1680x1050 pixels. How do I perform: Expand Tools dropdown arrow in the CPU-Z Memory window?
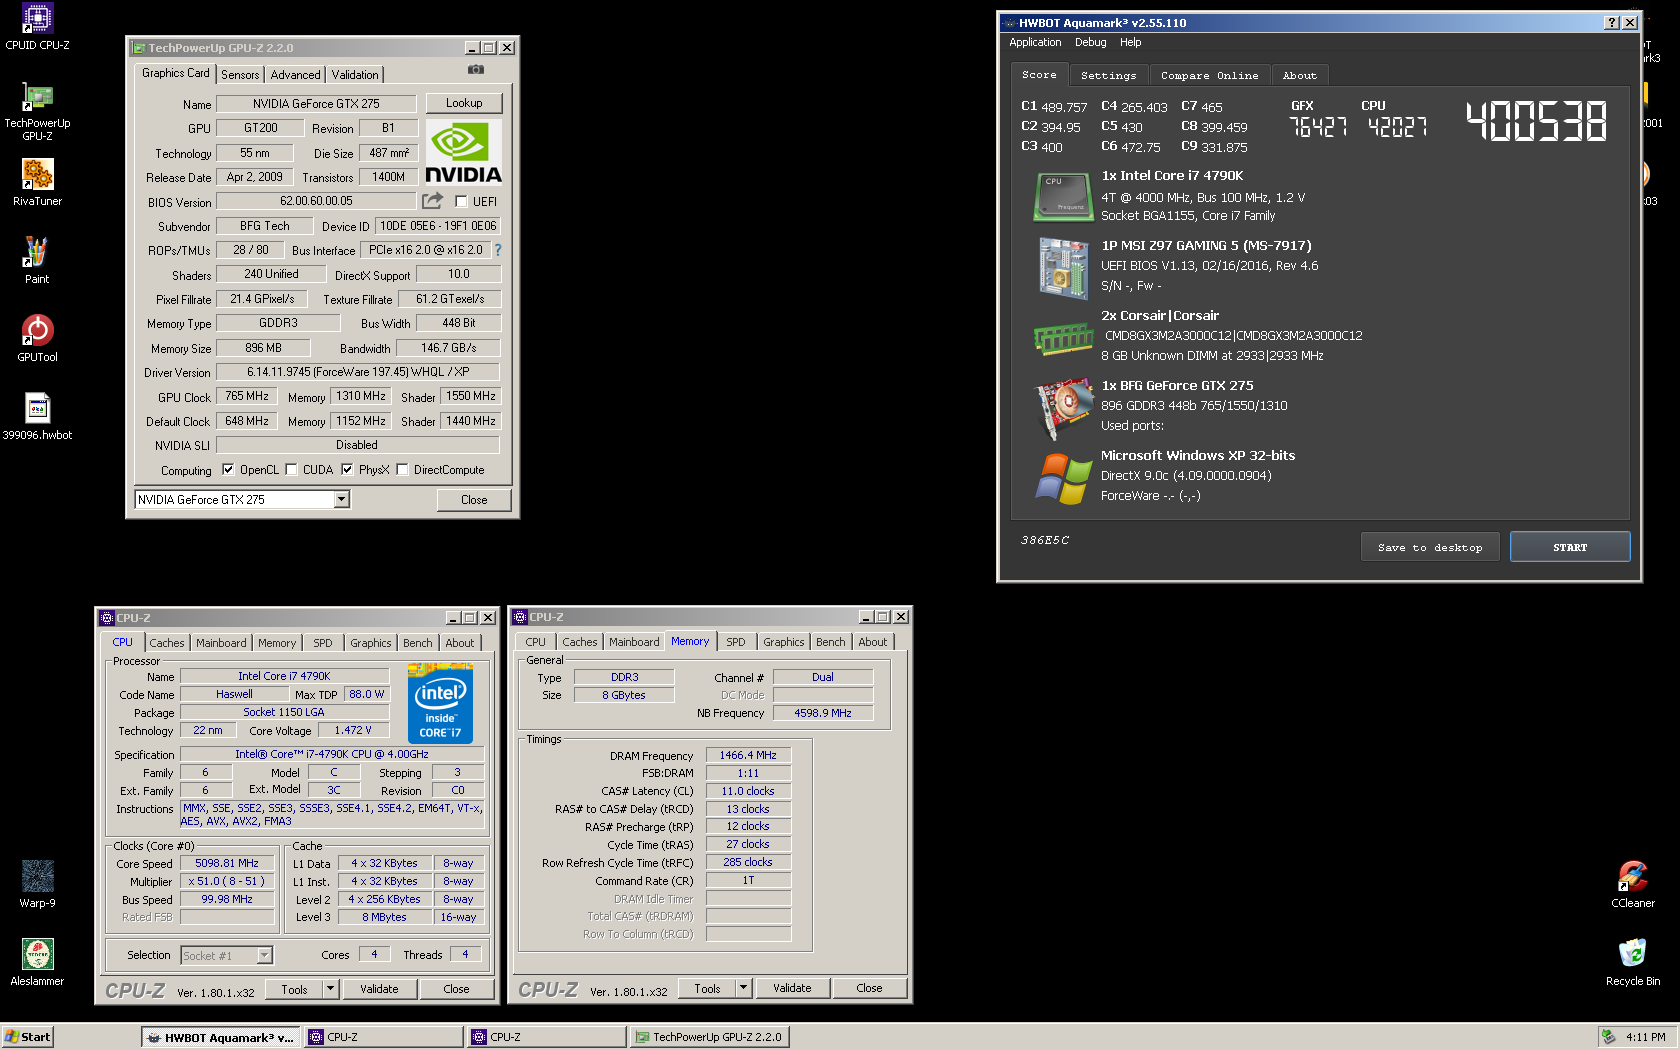743,988
